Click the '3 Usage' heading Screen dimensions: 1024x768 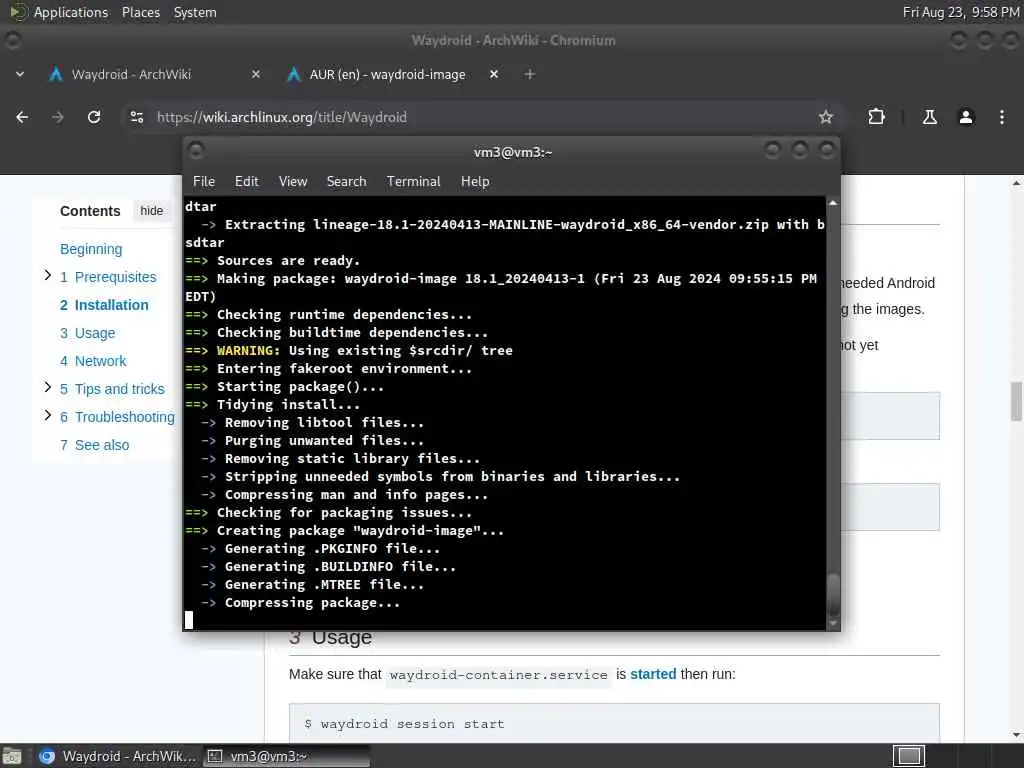click(330, 637)
